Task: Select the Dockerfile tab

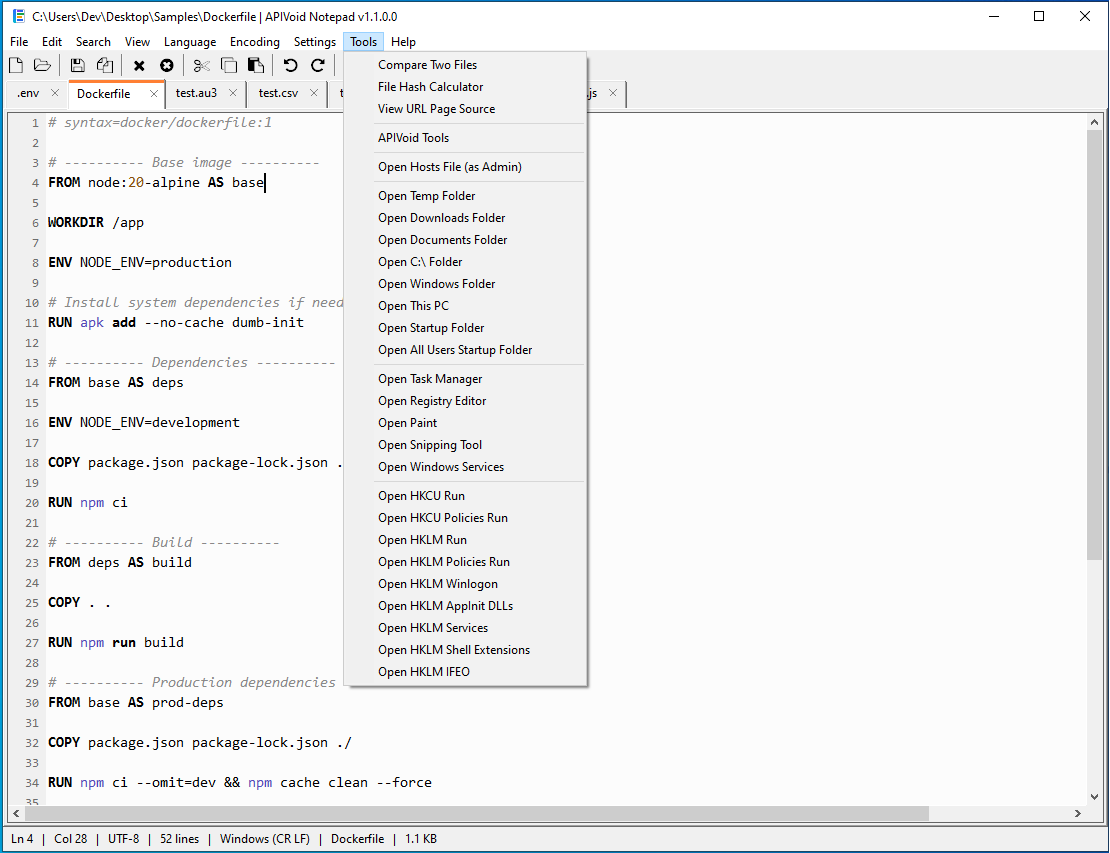Action: (x=103, y=93)
